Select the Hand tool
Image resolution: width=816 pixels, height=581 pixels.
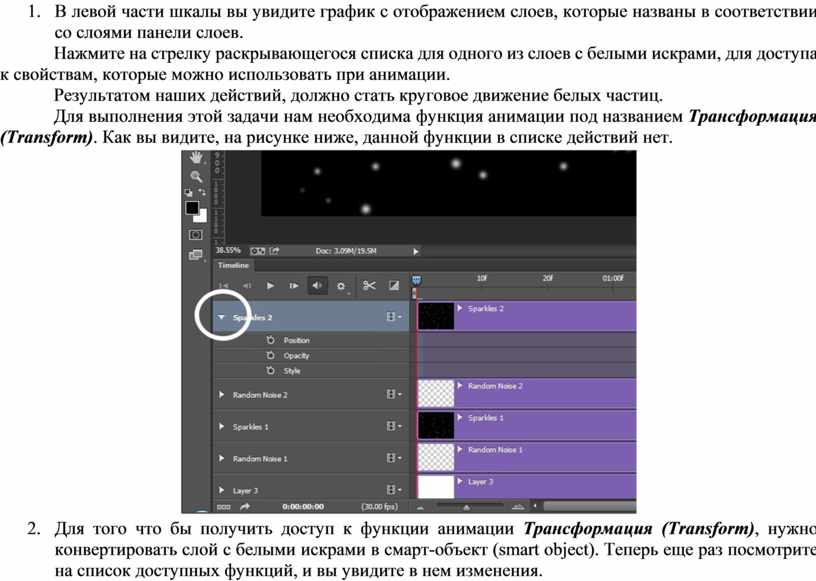196,157
